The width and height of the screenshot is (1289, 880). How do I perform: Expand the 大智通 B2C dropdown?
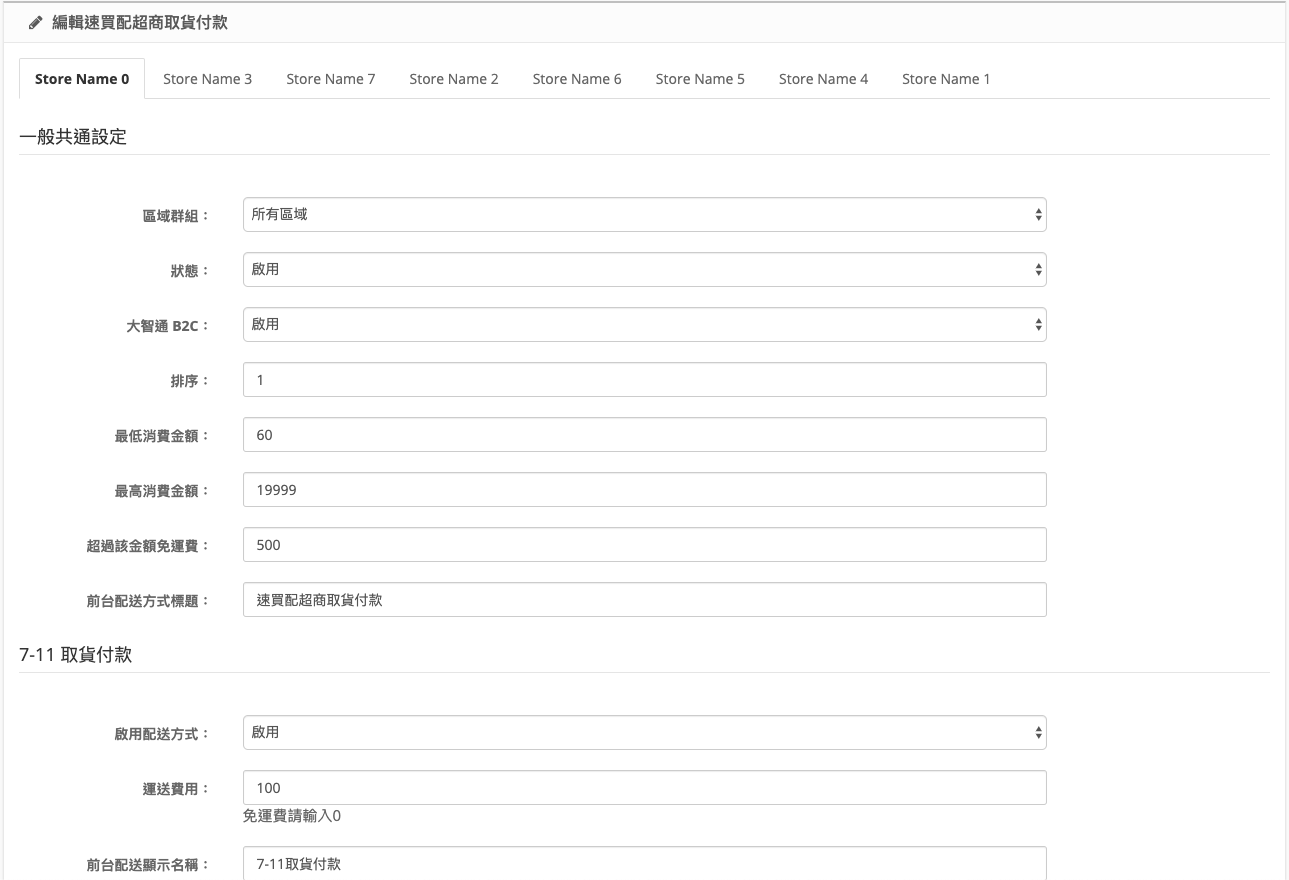(x=644, y=324)
